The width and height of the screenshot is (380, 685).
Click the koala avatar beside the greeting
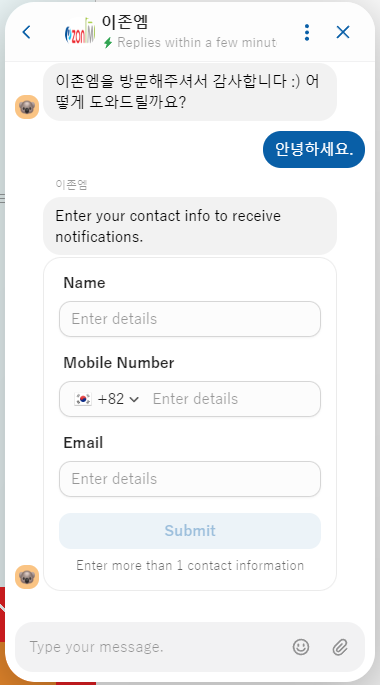coord(27,107)
